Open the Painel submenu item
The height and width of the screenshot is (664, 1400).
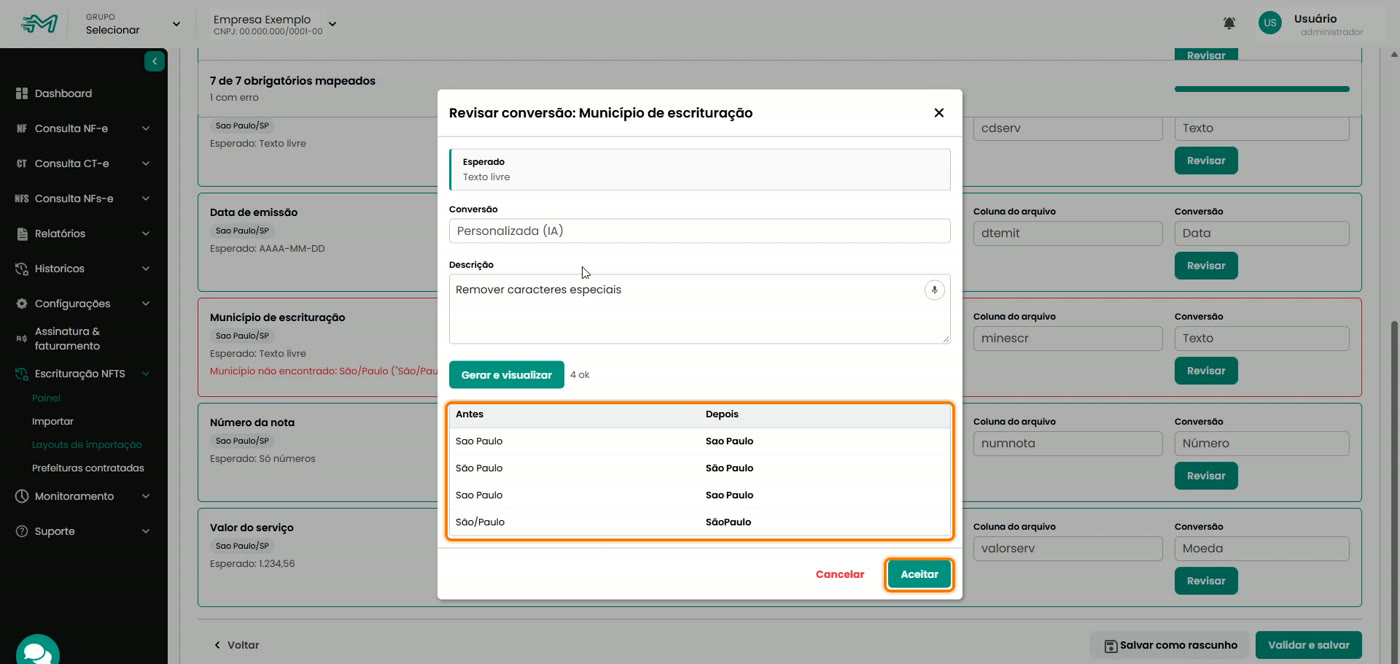[x=46, y=398]
